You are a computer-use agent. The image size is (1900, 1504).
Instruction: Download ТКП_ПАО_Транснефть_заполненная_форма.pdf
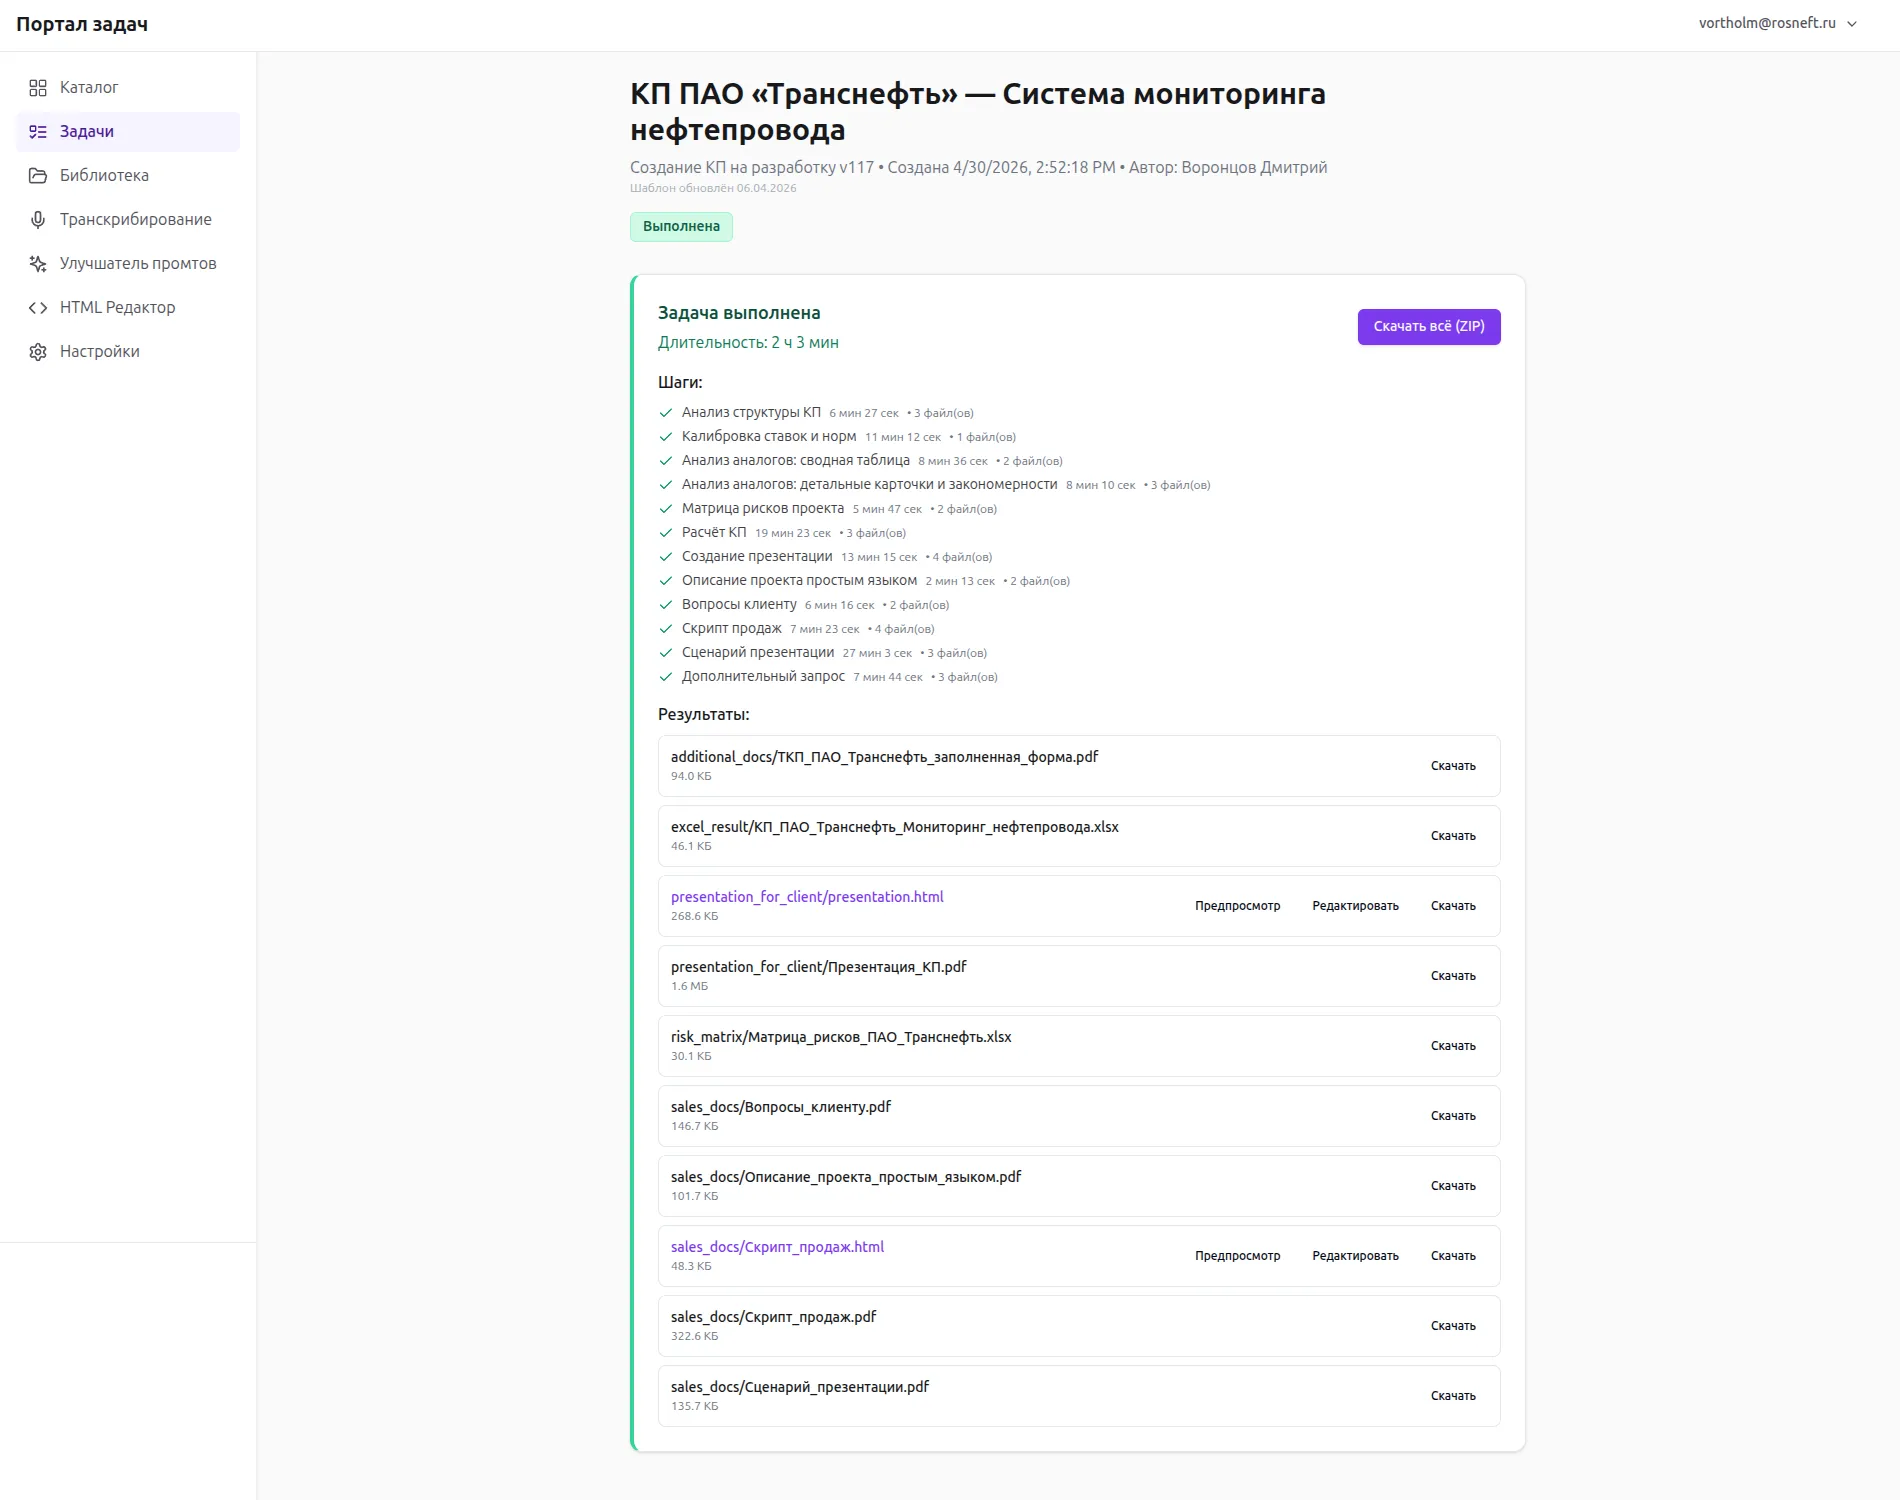click(1453, 766)
